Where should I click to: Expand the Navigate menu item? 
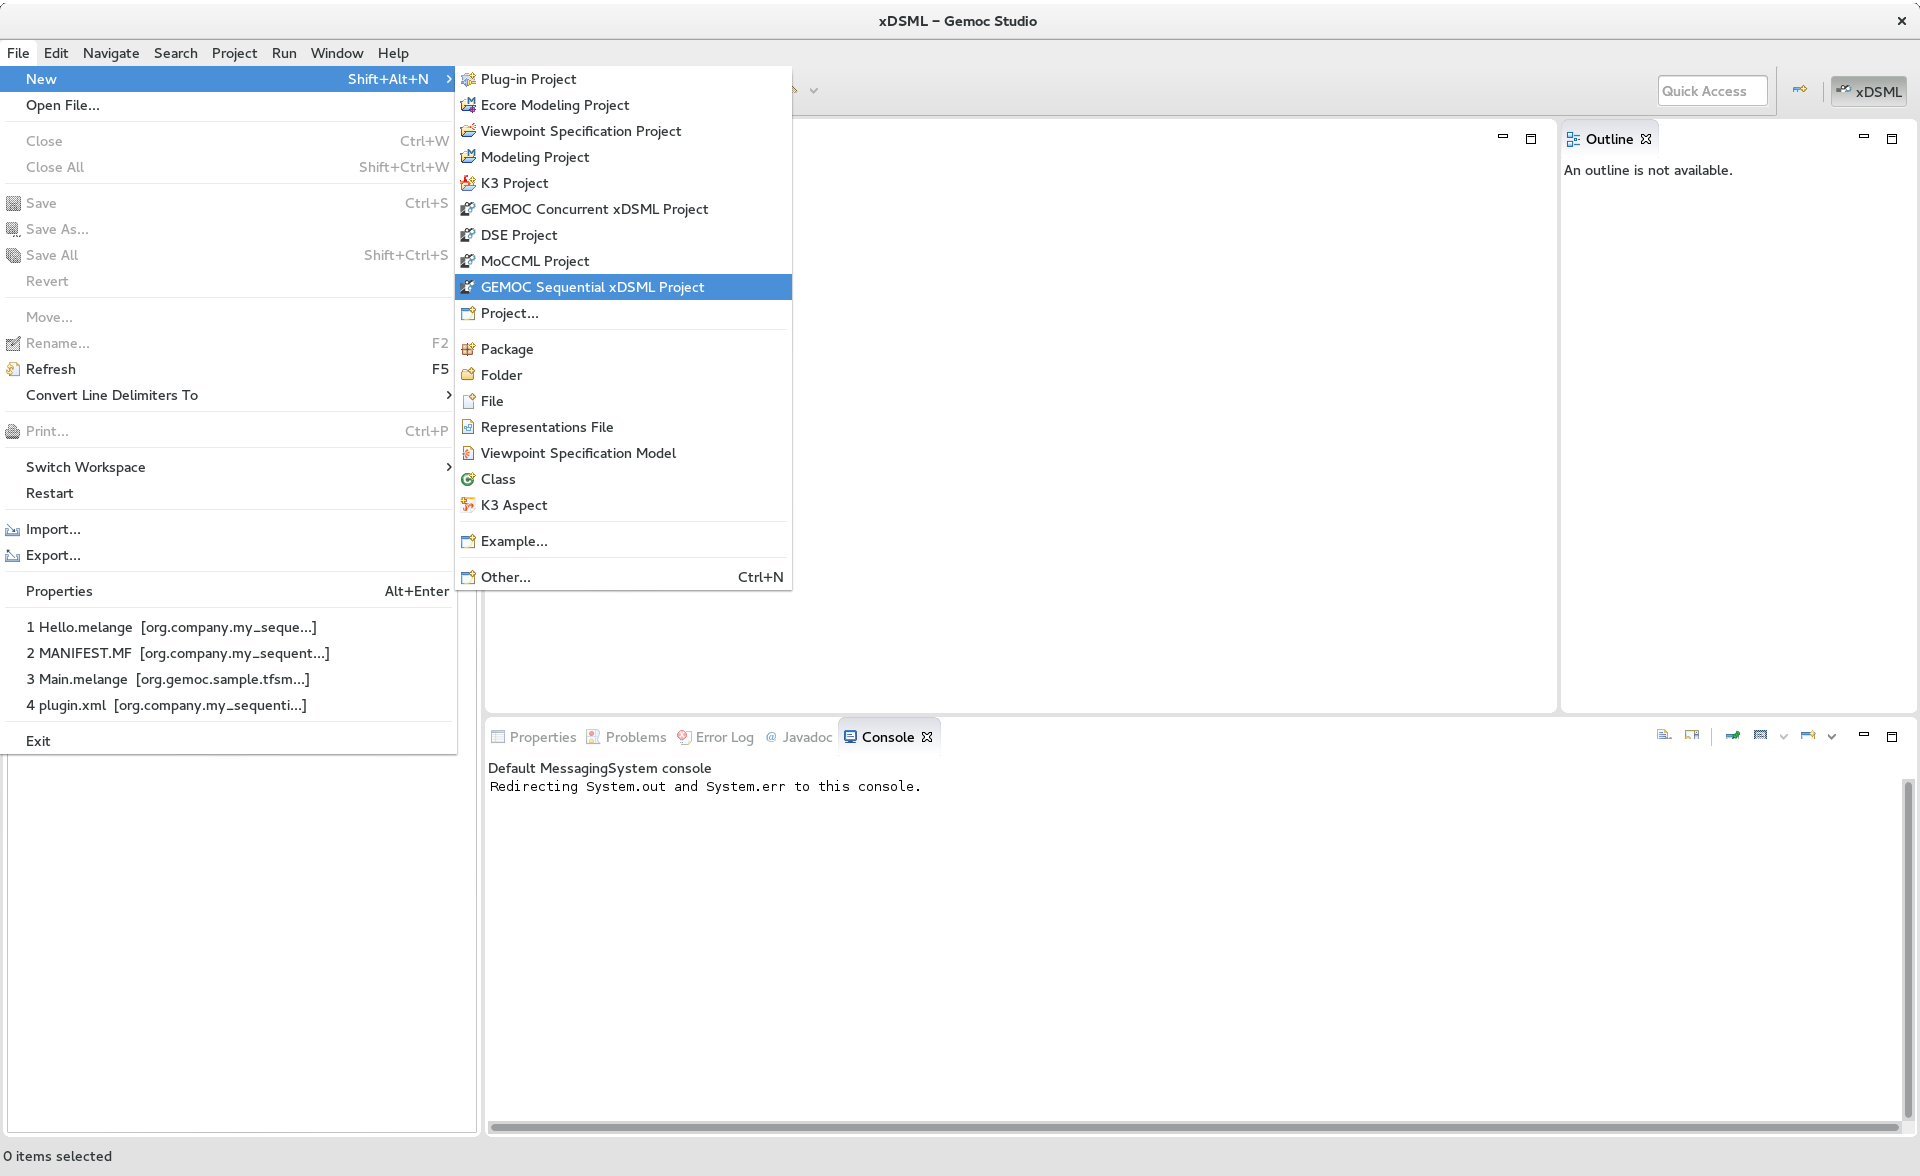coord(110,52)
